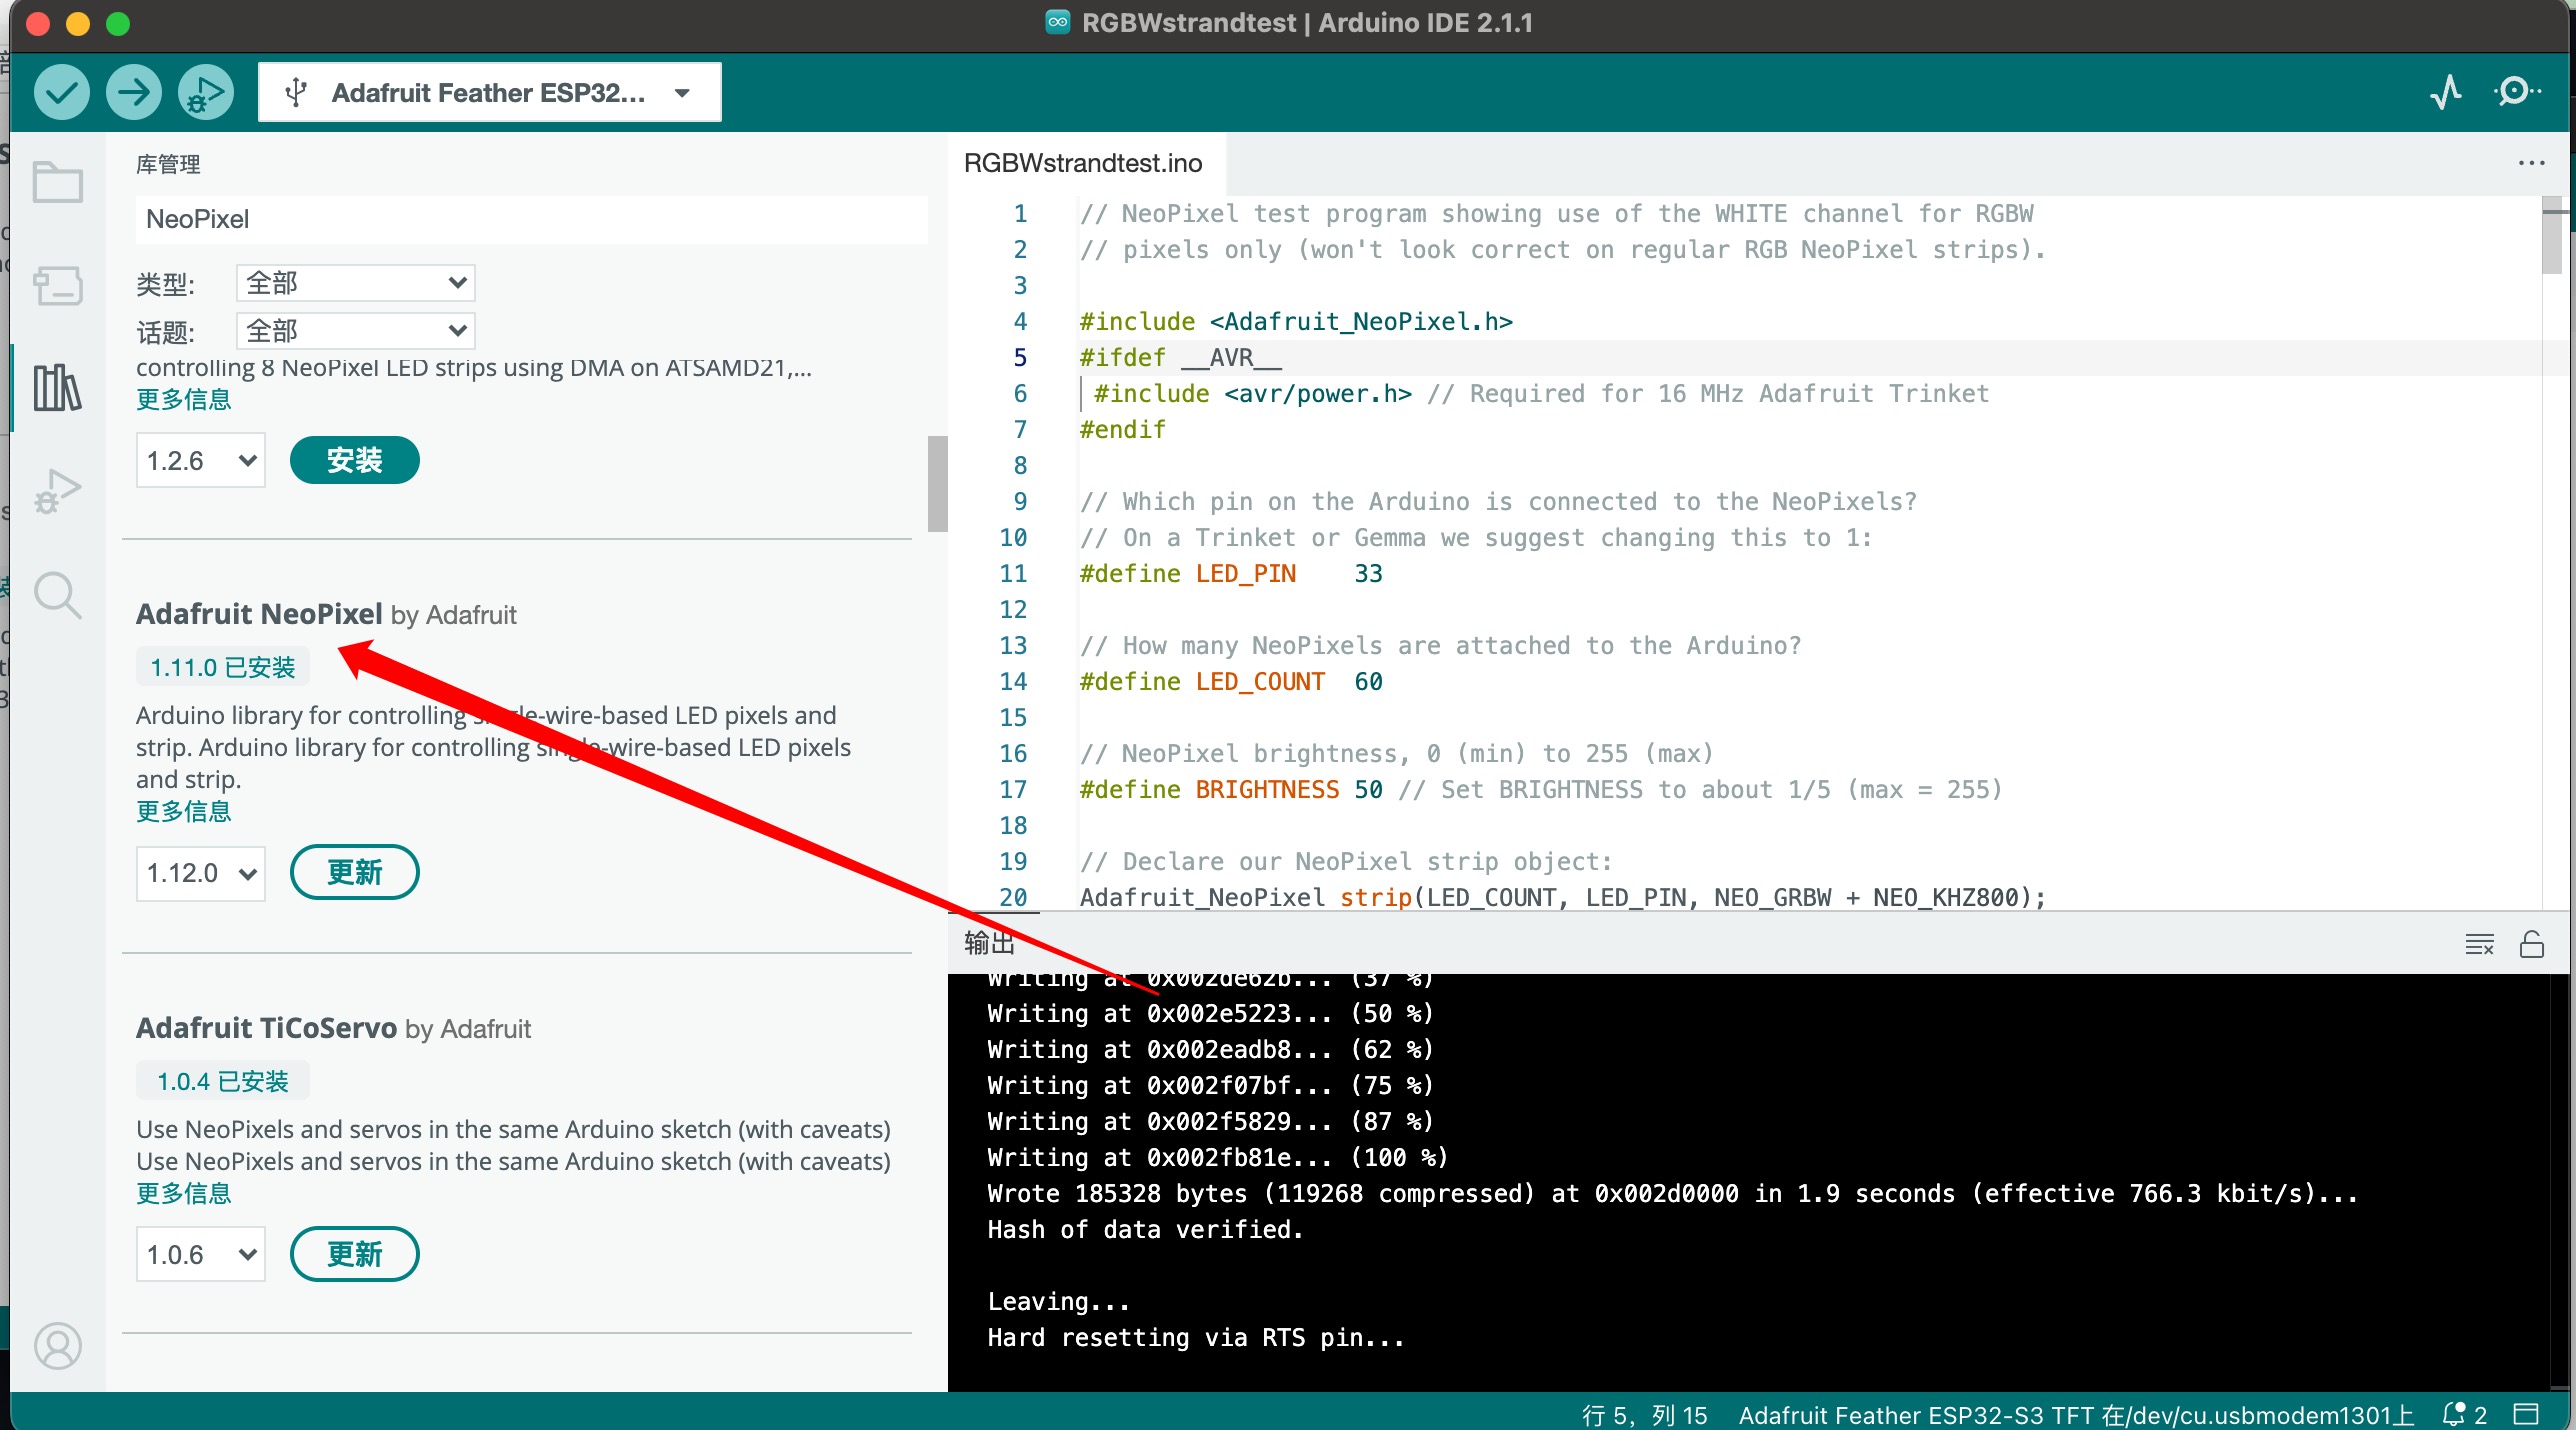
Task: Open the 1.12.0 version dropdown for NeoPixel
Action: click(x=201, y=873)
